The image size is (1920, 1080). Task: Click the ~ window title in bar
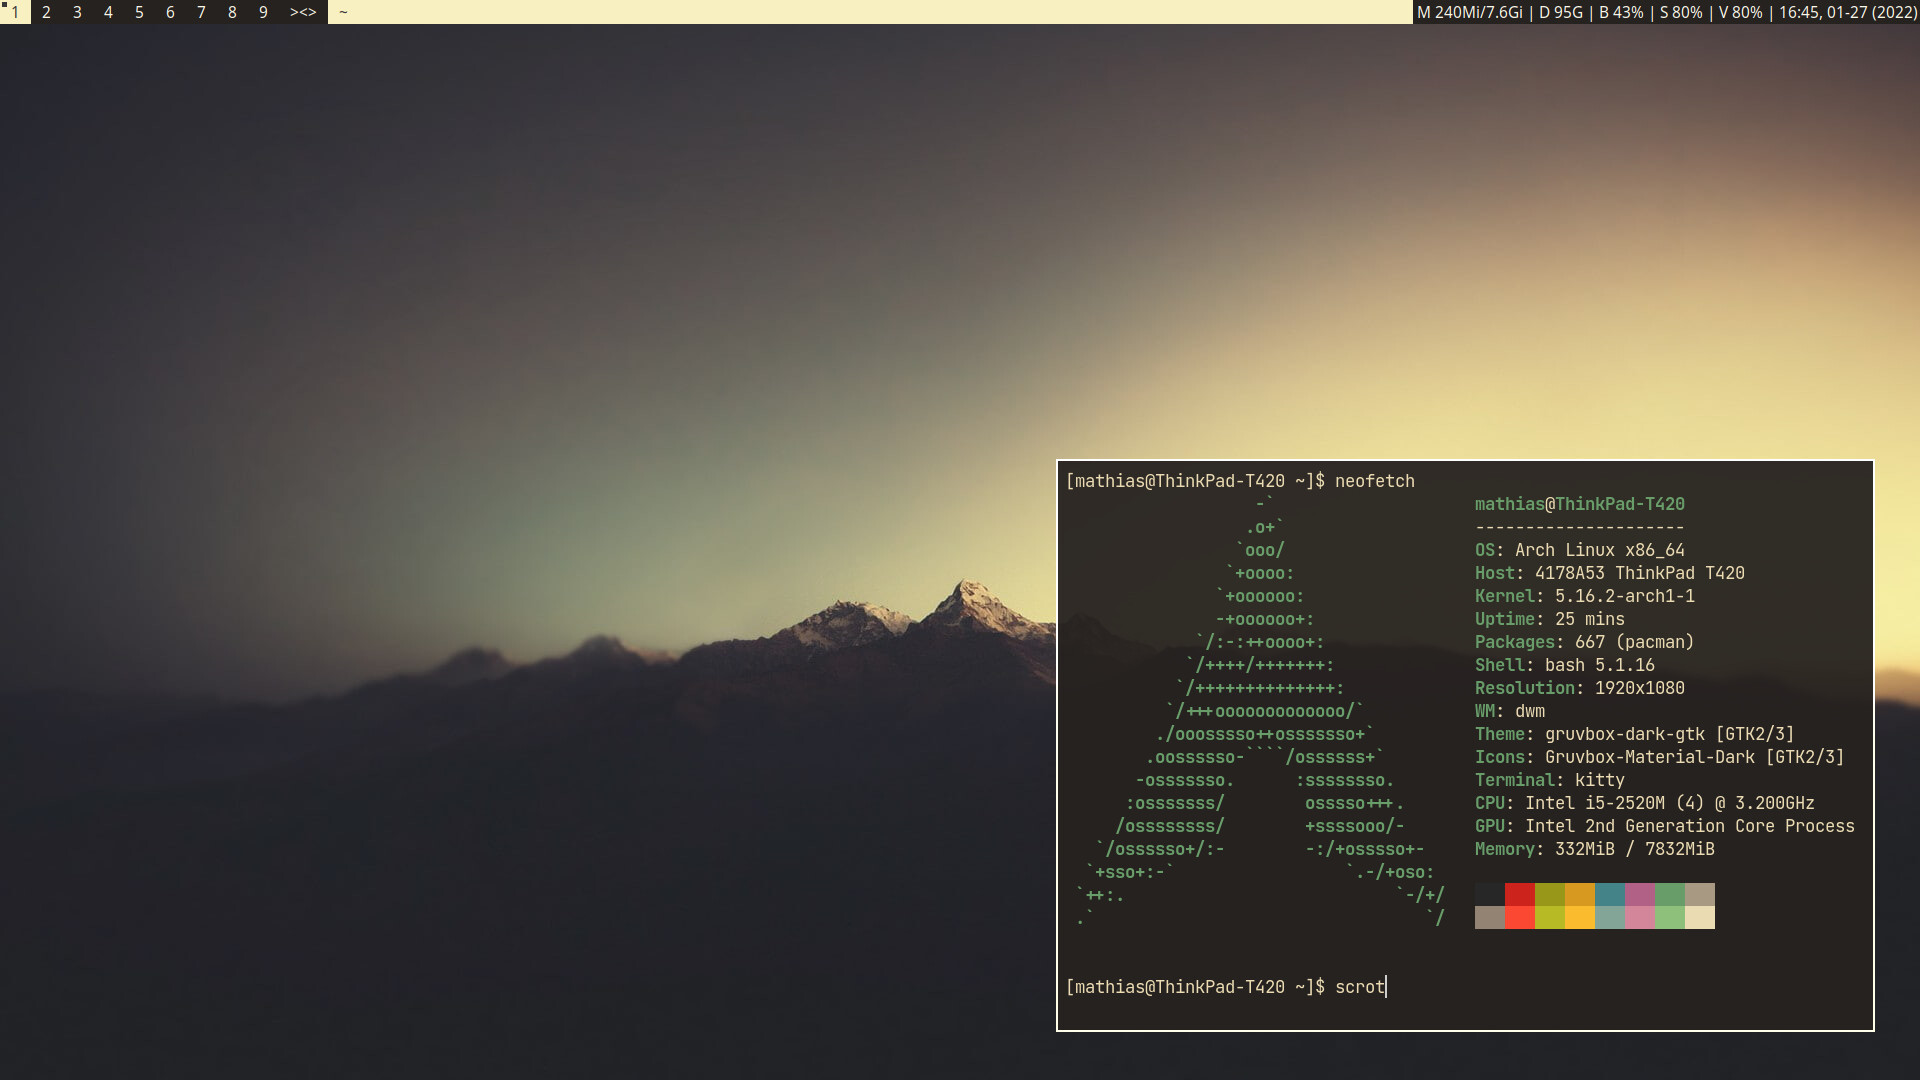(343, 12)
